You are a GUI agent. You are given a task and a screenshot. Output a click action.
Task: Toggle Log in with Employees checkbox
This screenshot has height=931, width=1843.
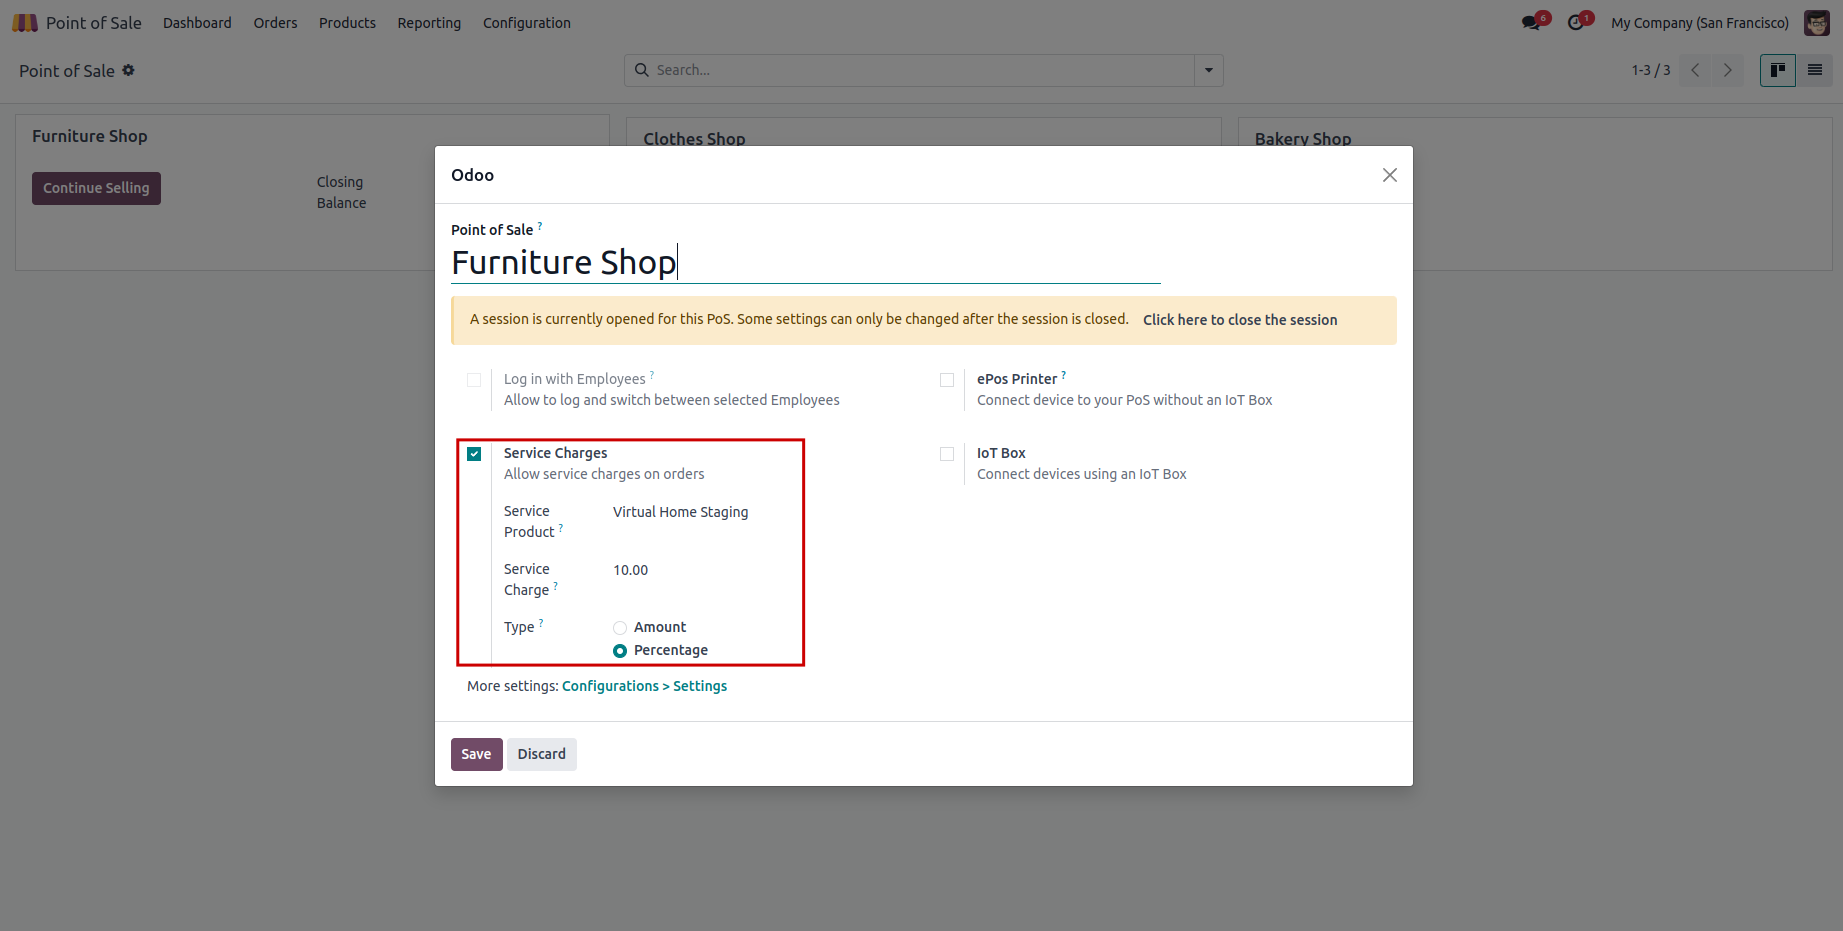[x=474, y=380]
